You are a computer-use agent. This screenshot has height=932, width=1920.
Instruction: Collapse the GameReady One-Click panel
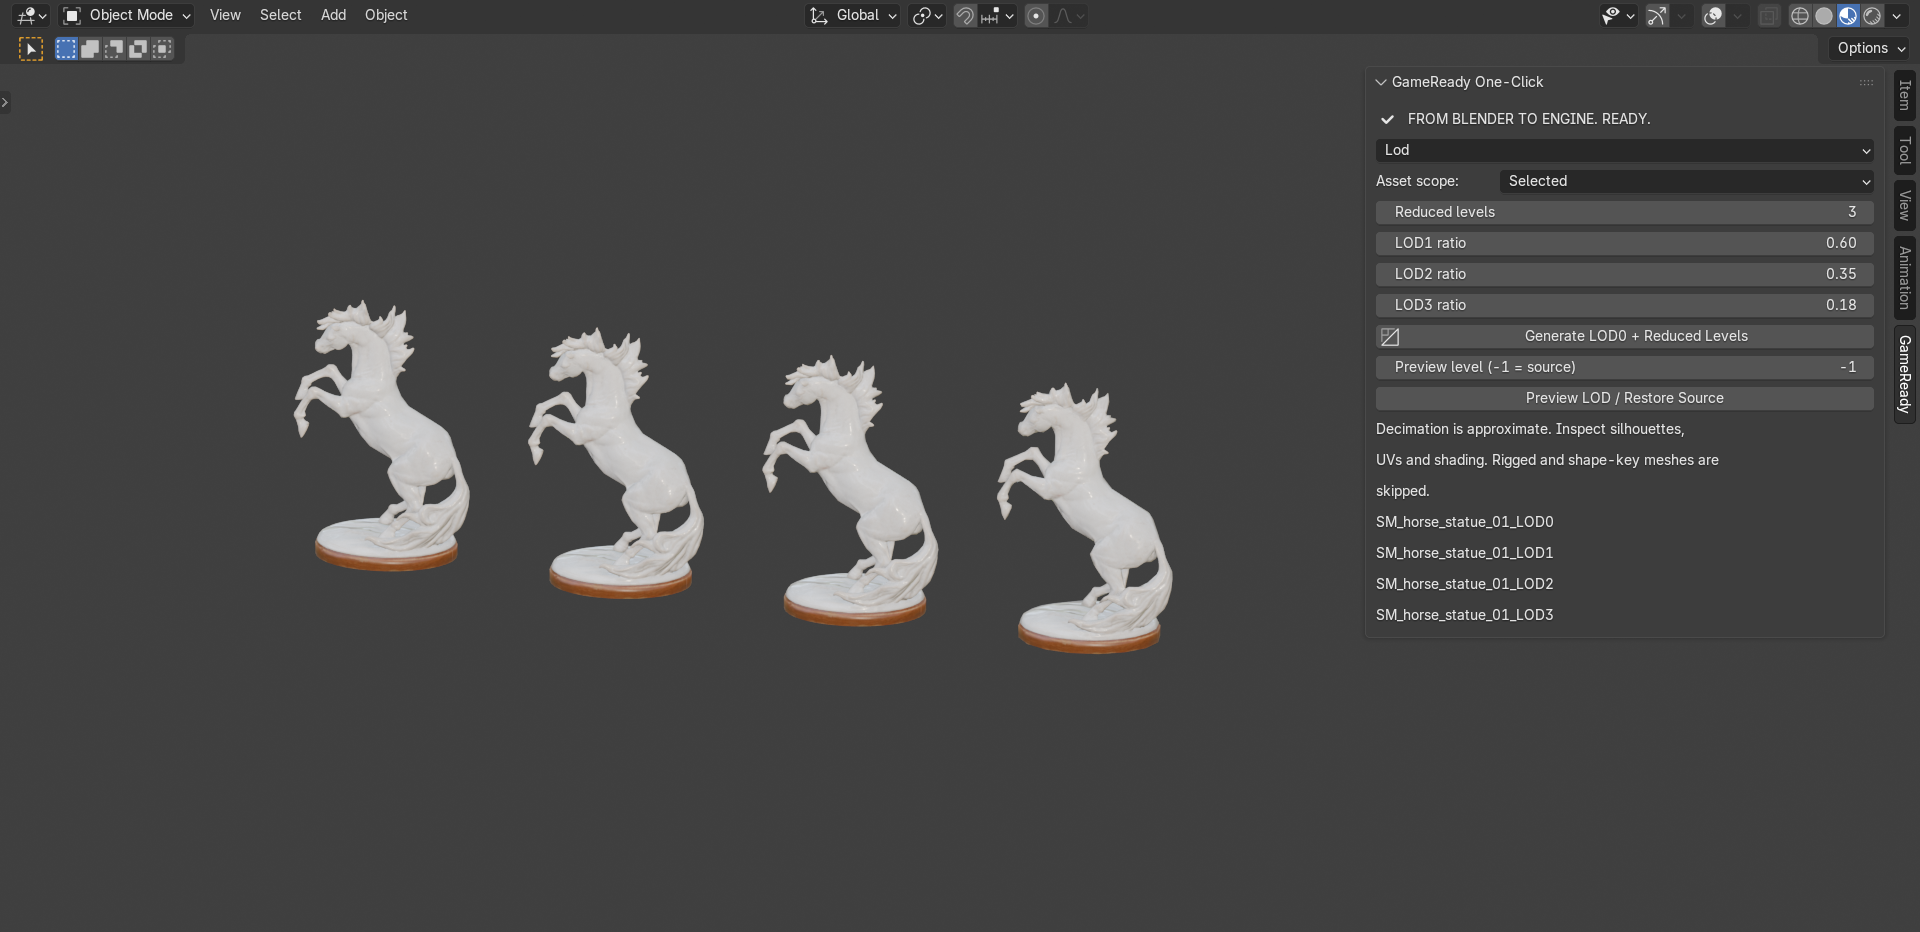click(x=1381, y=82)
